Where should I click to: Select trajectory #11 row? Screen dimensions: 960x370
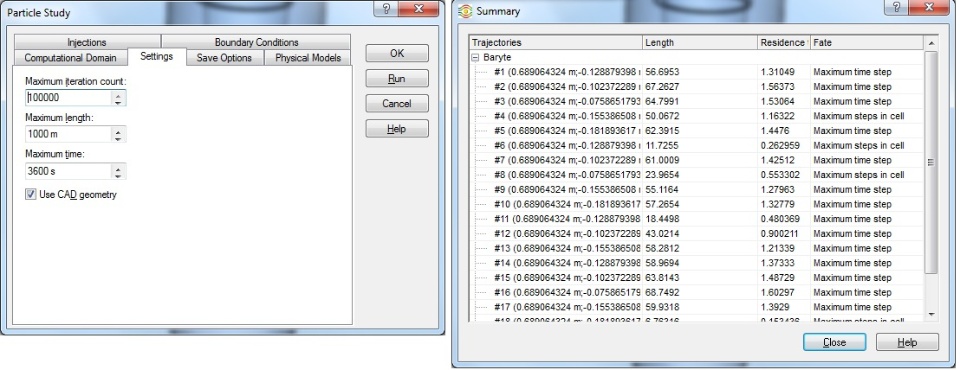pos(696,219)
